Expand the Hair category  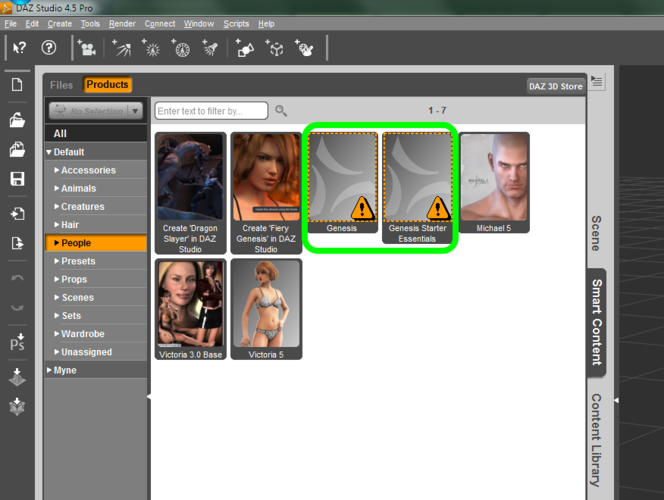click(56, 225)
